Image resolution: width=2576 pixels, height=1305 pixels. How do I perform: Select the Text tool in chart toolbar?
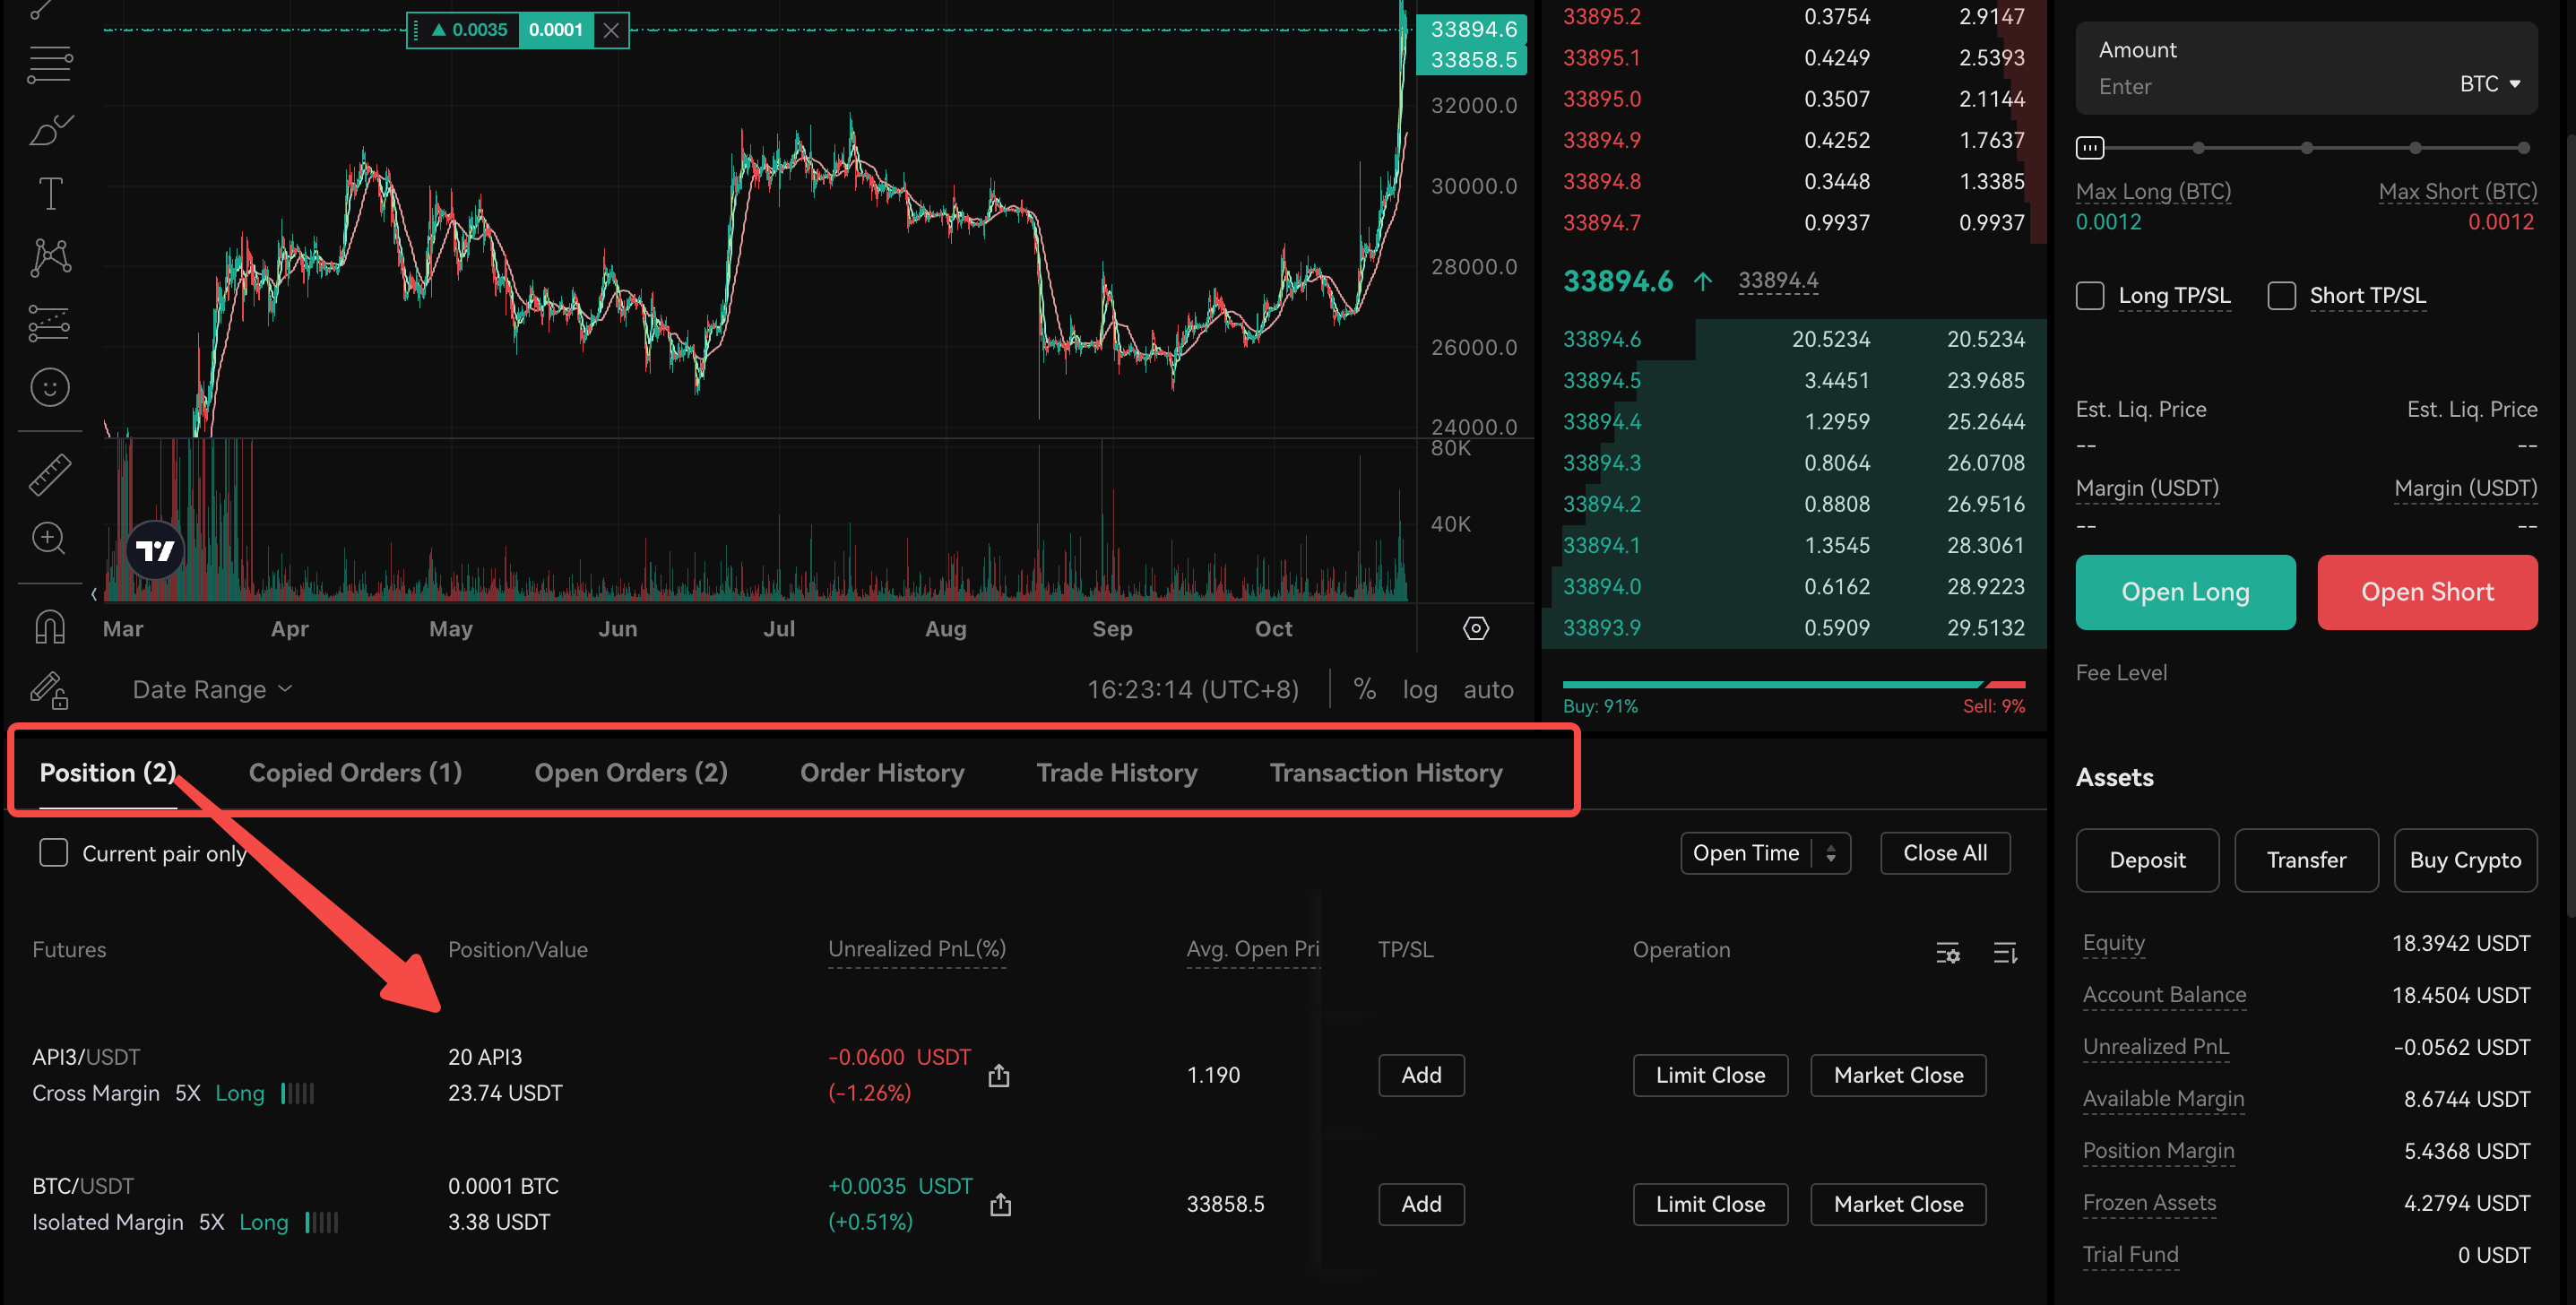pos(50,193)
